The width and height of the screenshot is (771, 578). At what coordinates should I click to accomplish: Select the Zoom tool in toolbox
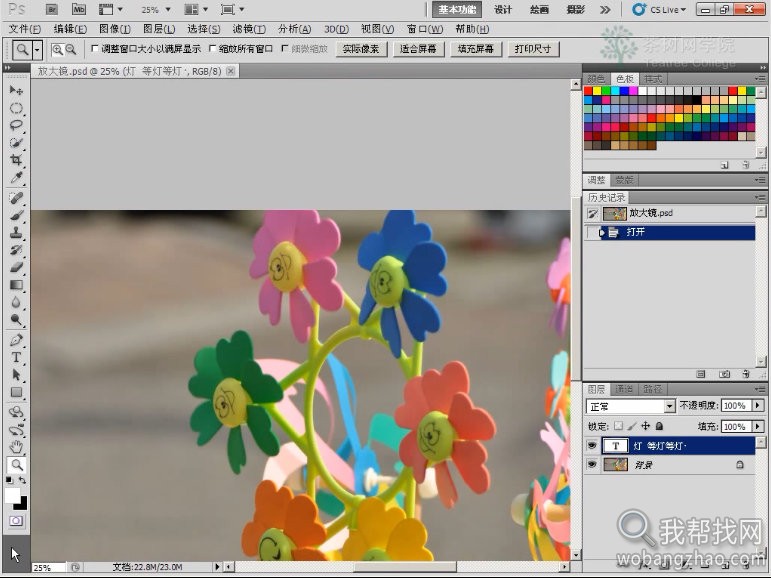(x=16, y=464)
